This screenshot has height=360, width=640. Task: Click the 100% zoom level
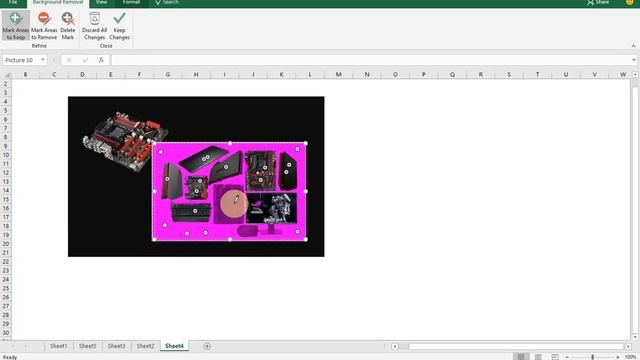[631, 357]
